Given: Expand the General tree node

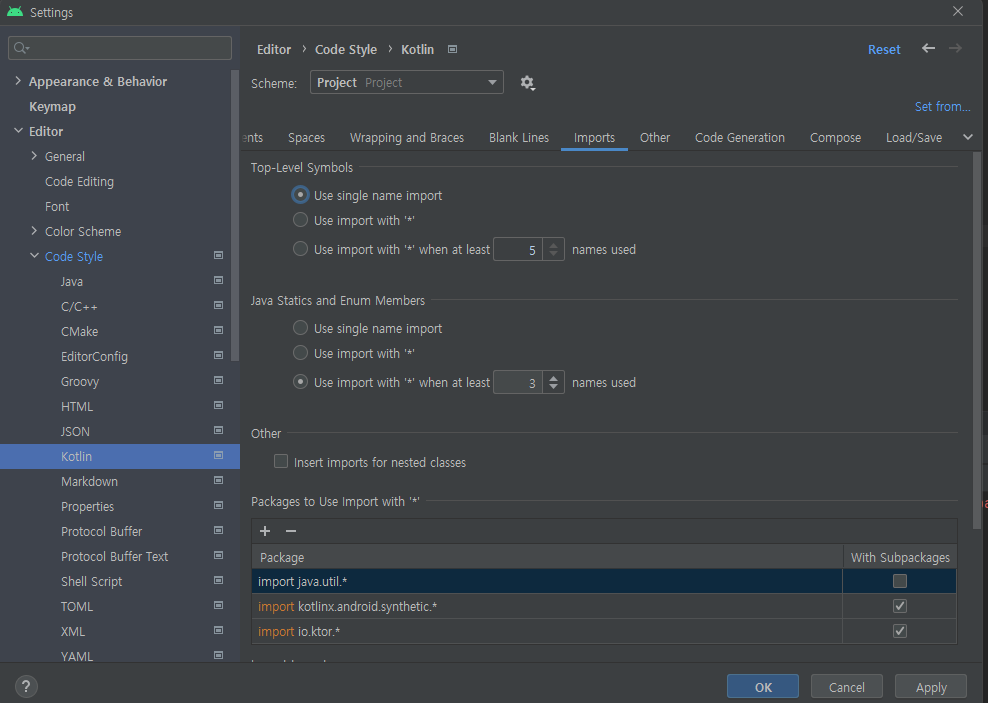Looking at the screenshot, I should [34, 156].
